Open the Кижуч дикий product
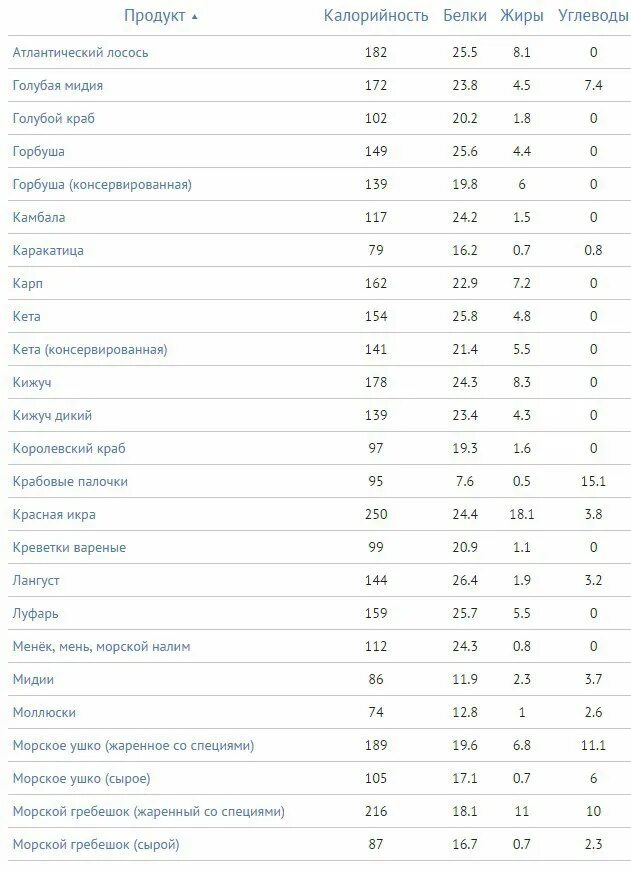 coord(52,415)
